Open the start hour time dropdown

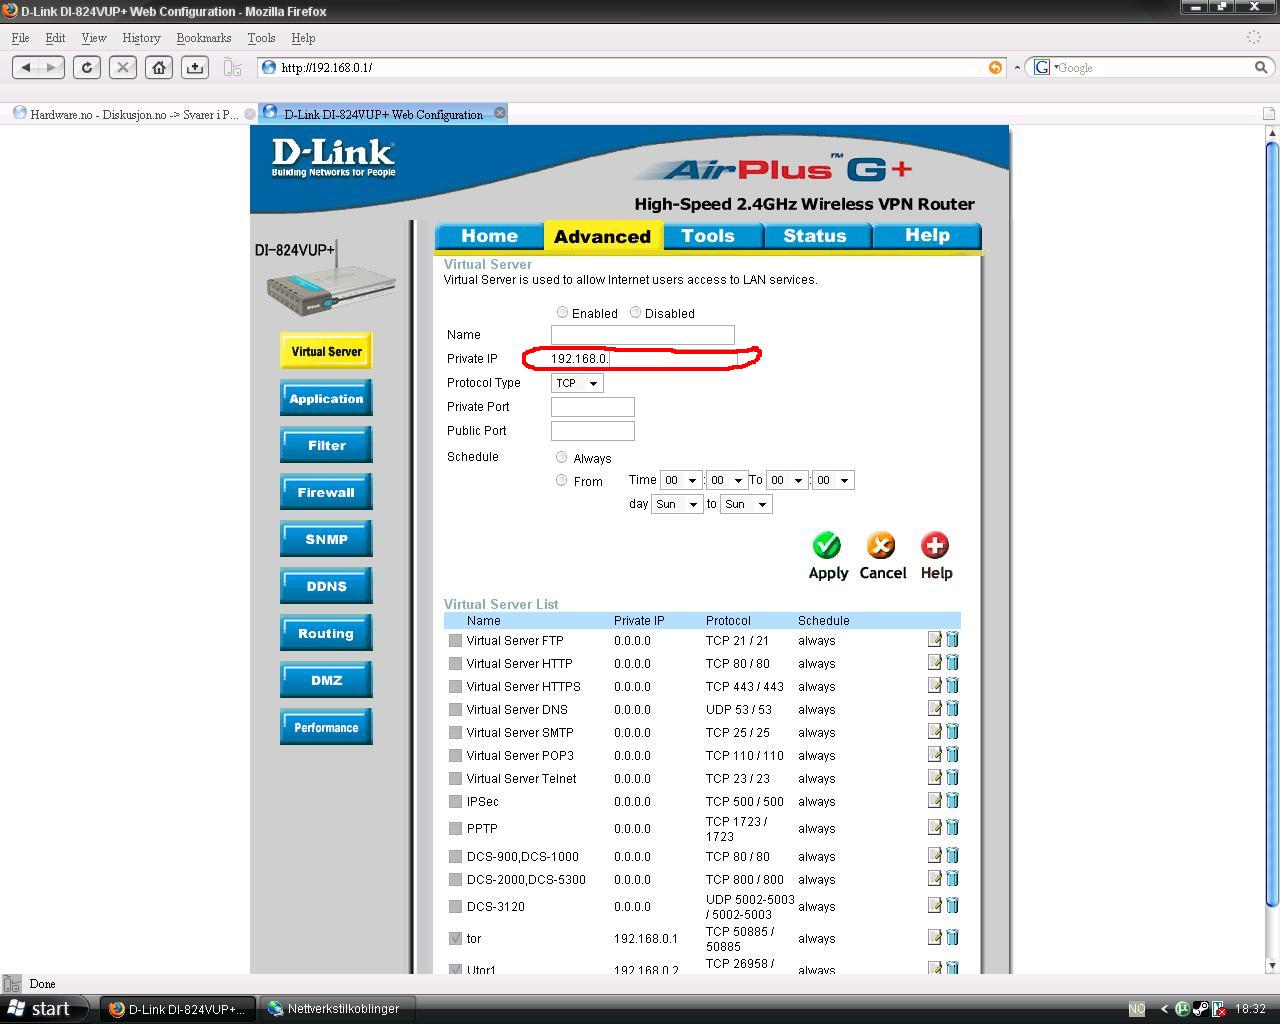pyautogui.click(x=680, y=480)
